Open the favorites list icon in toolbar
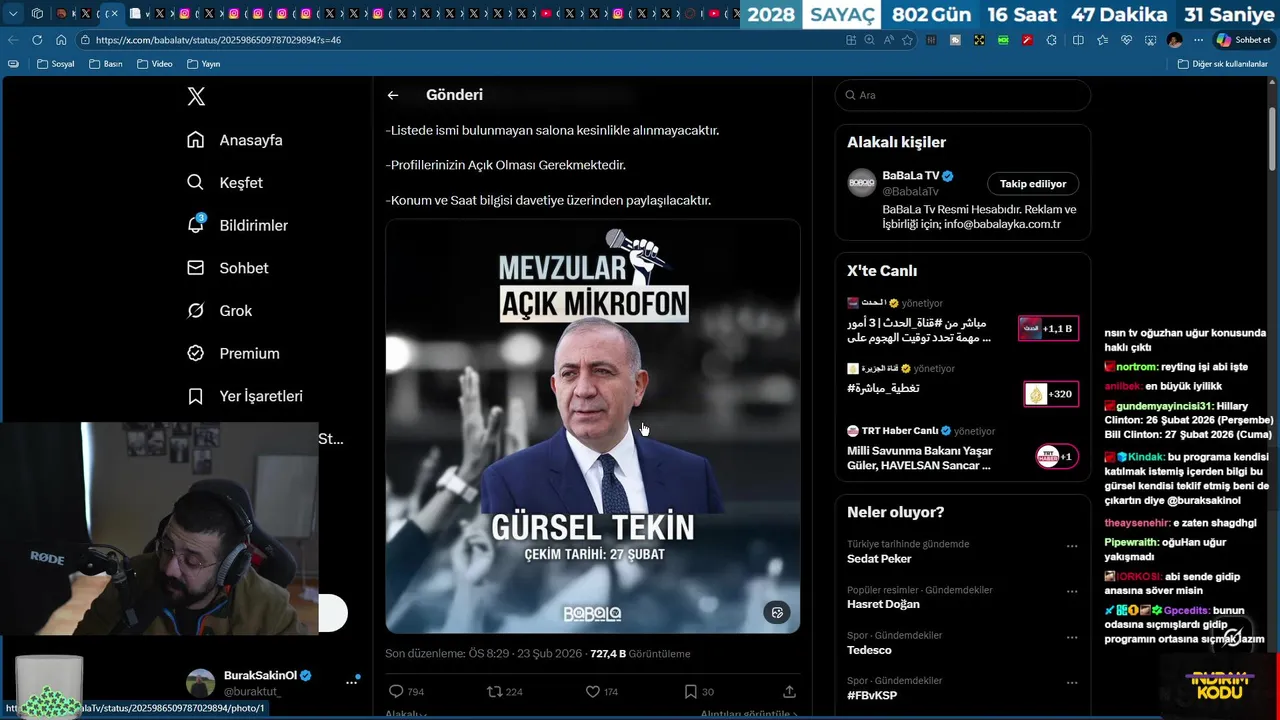The width and height of the screenshot is (1280, 720). (1103, 40)
